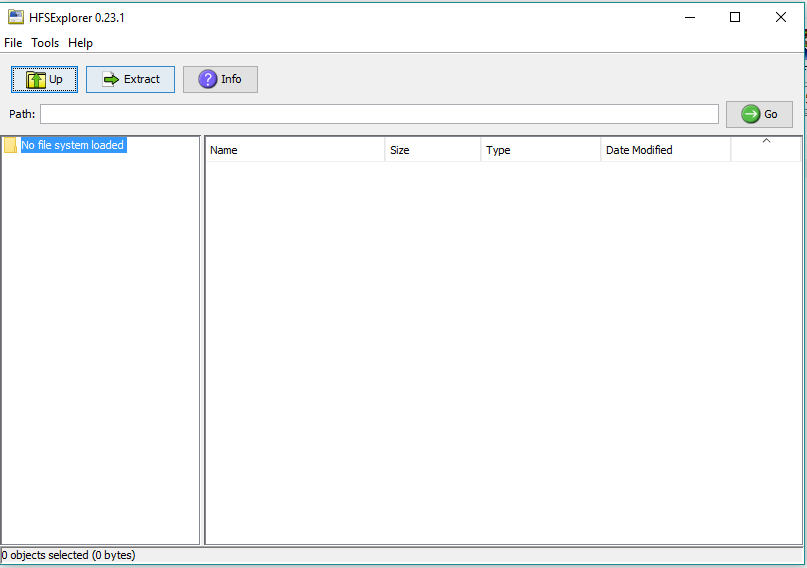Click the folder icon beside 'No file system loaded'
The image size is (807, 568).
click(10, 145)
